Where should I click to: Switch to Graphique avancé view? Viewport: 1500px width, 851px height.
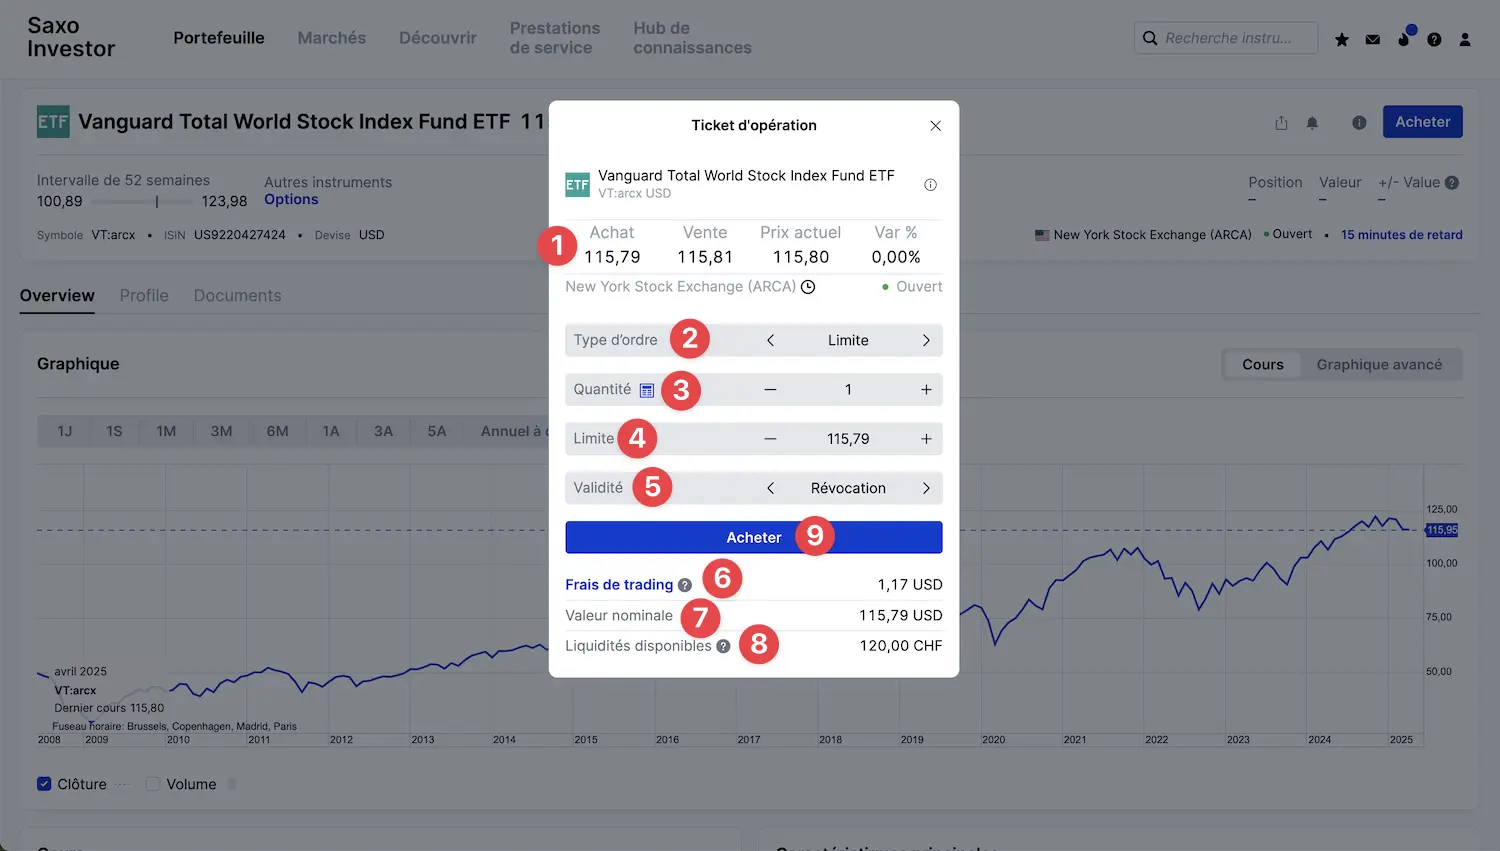pos(1379,365)
